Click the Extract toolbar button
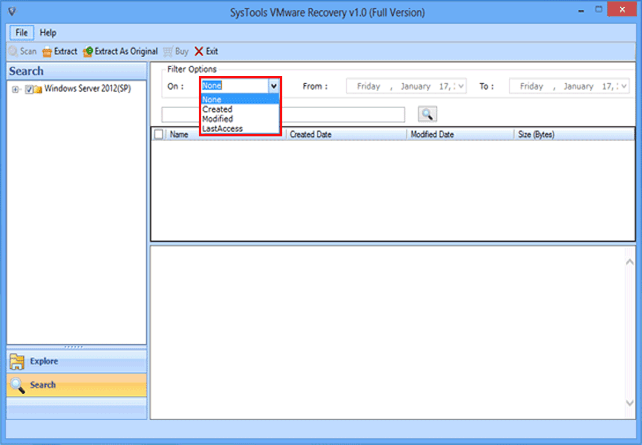642x445 pixels. [60, 51]
